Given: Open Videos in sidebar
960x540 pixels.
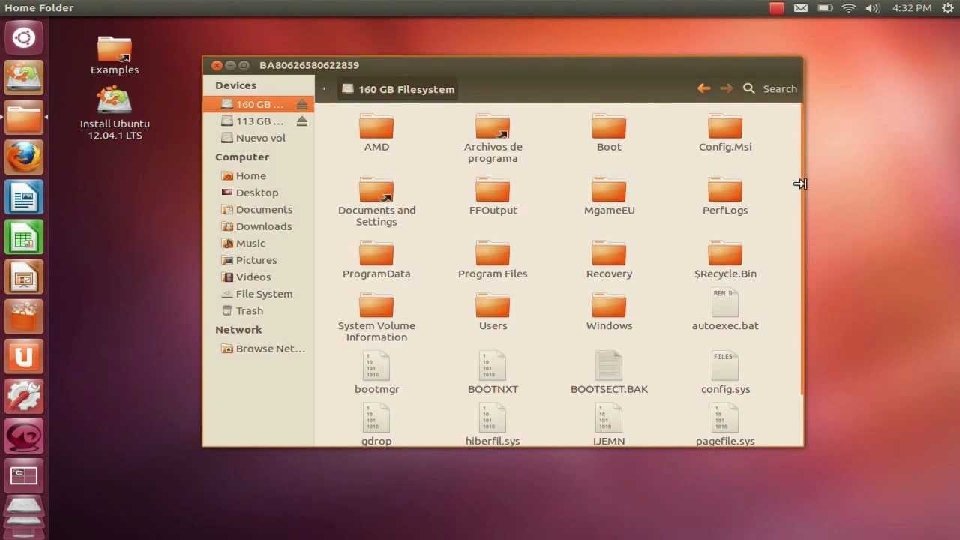Looking at the screenshot, I should click(x=258, y=277).
